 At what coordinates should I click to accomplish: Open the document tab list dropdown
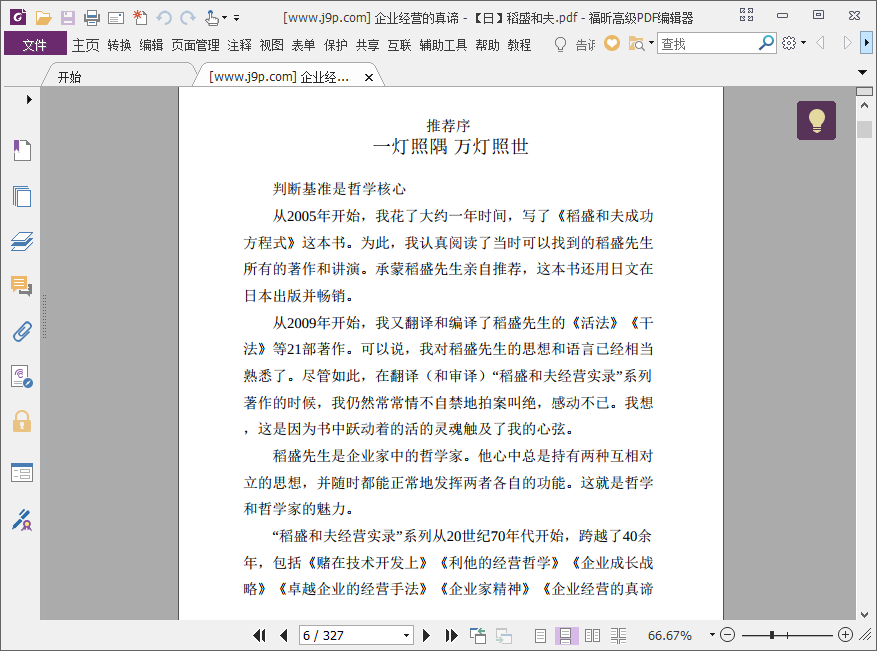pyautogui.click(x=862, y=72)
